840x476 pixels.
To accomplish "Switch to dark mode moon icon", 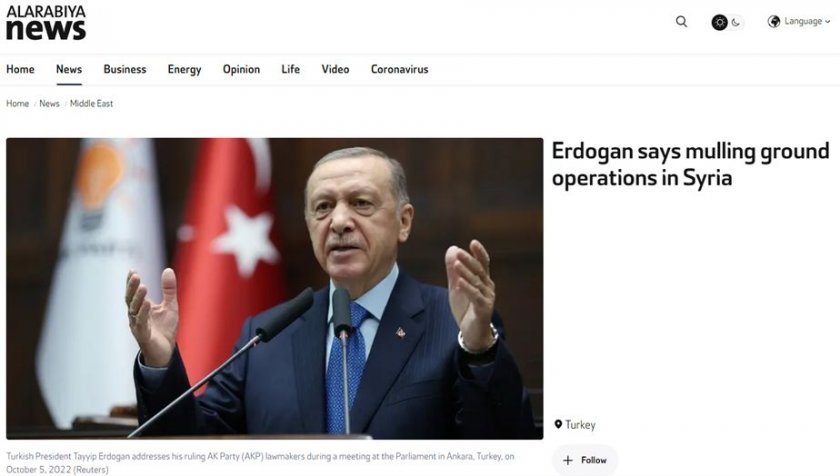I will (x=736, y=22).
